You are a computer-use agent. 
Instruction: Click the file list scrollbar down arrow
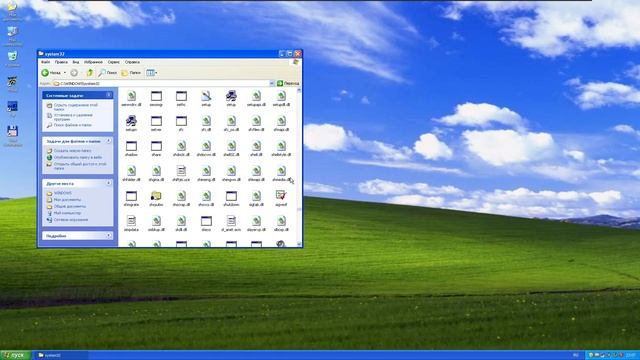tap(299, 244)
